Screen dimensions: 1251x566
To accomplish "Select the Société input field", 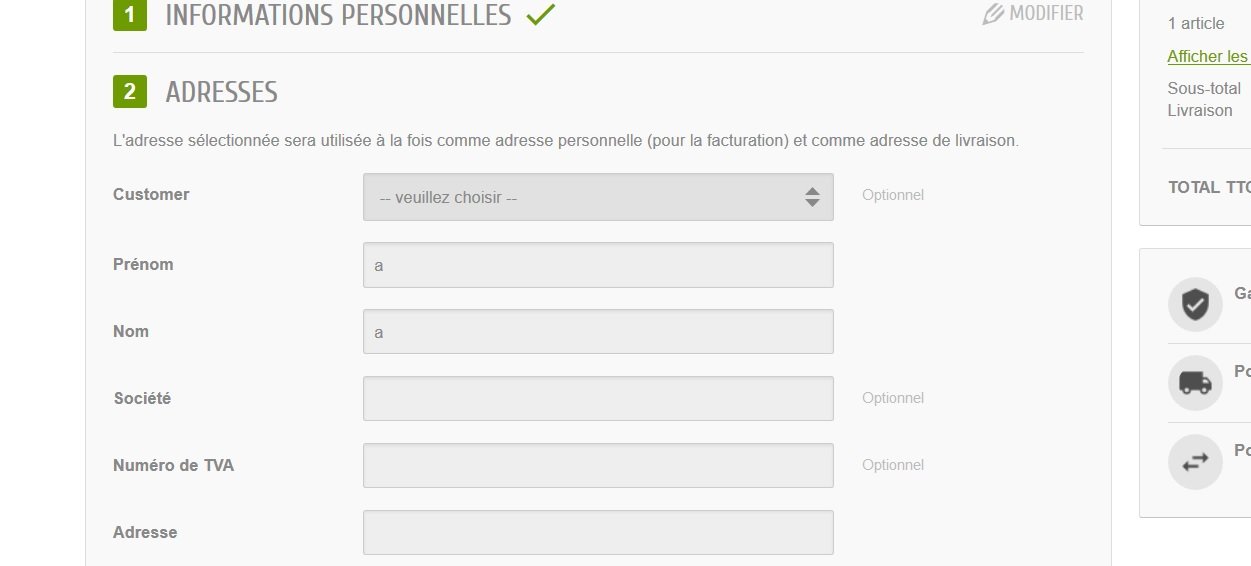I will (597, 398).
